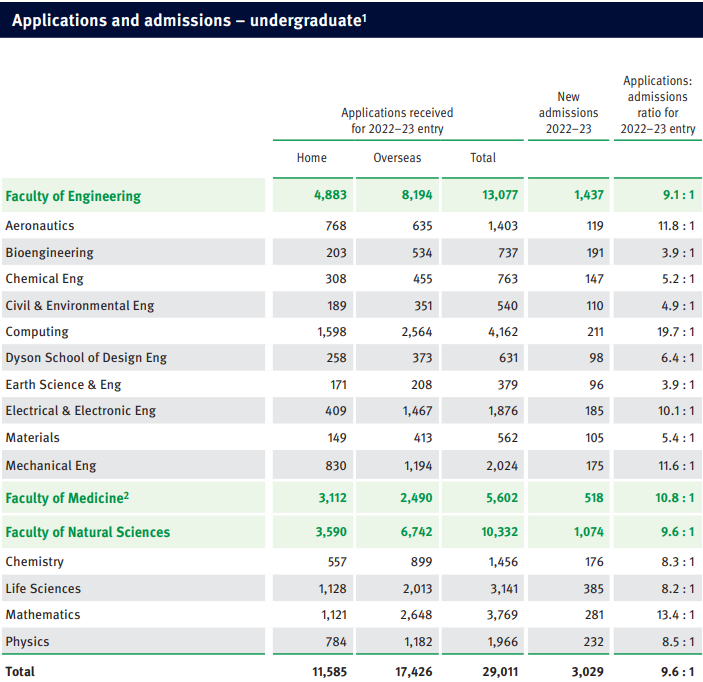Screen dimensions: 703x682
Task: Click the Faculty of Natural Sciences label
Action: [88, 532]
